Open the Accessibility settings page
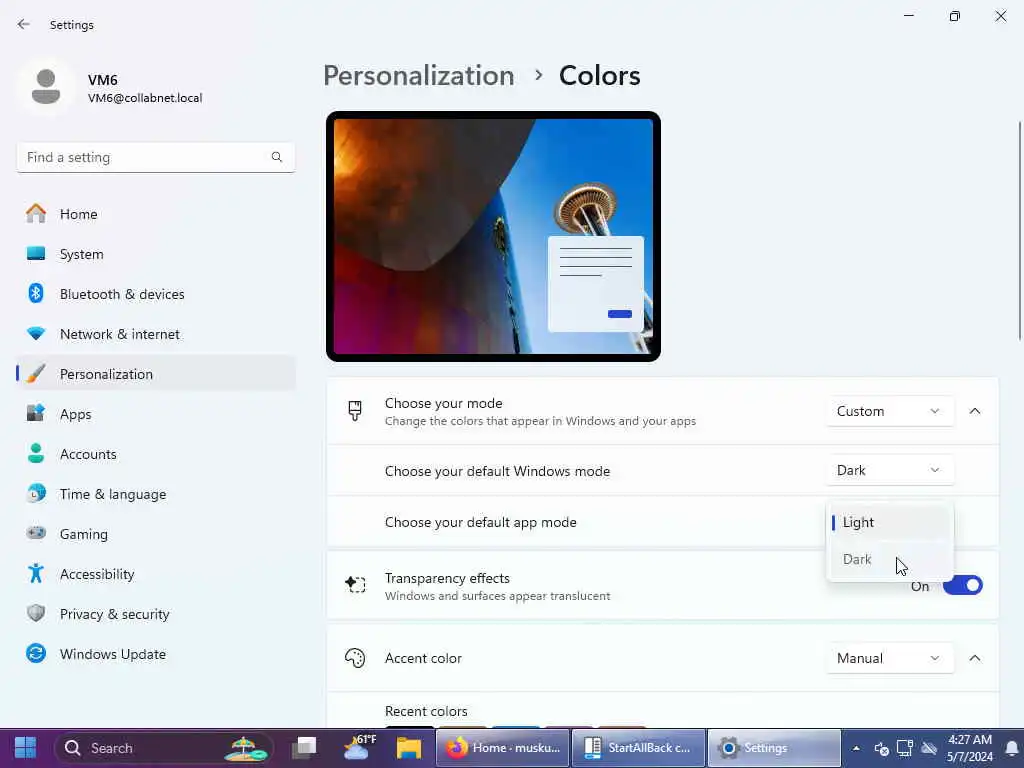This screenshot has height=768, width=1024. [x=156, y=574]
